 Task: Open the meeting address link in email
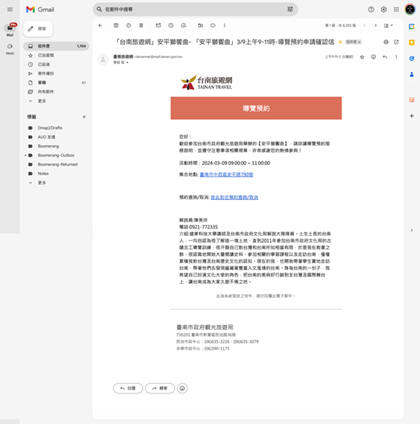point(226,174)
